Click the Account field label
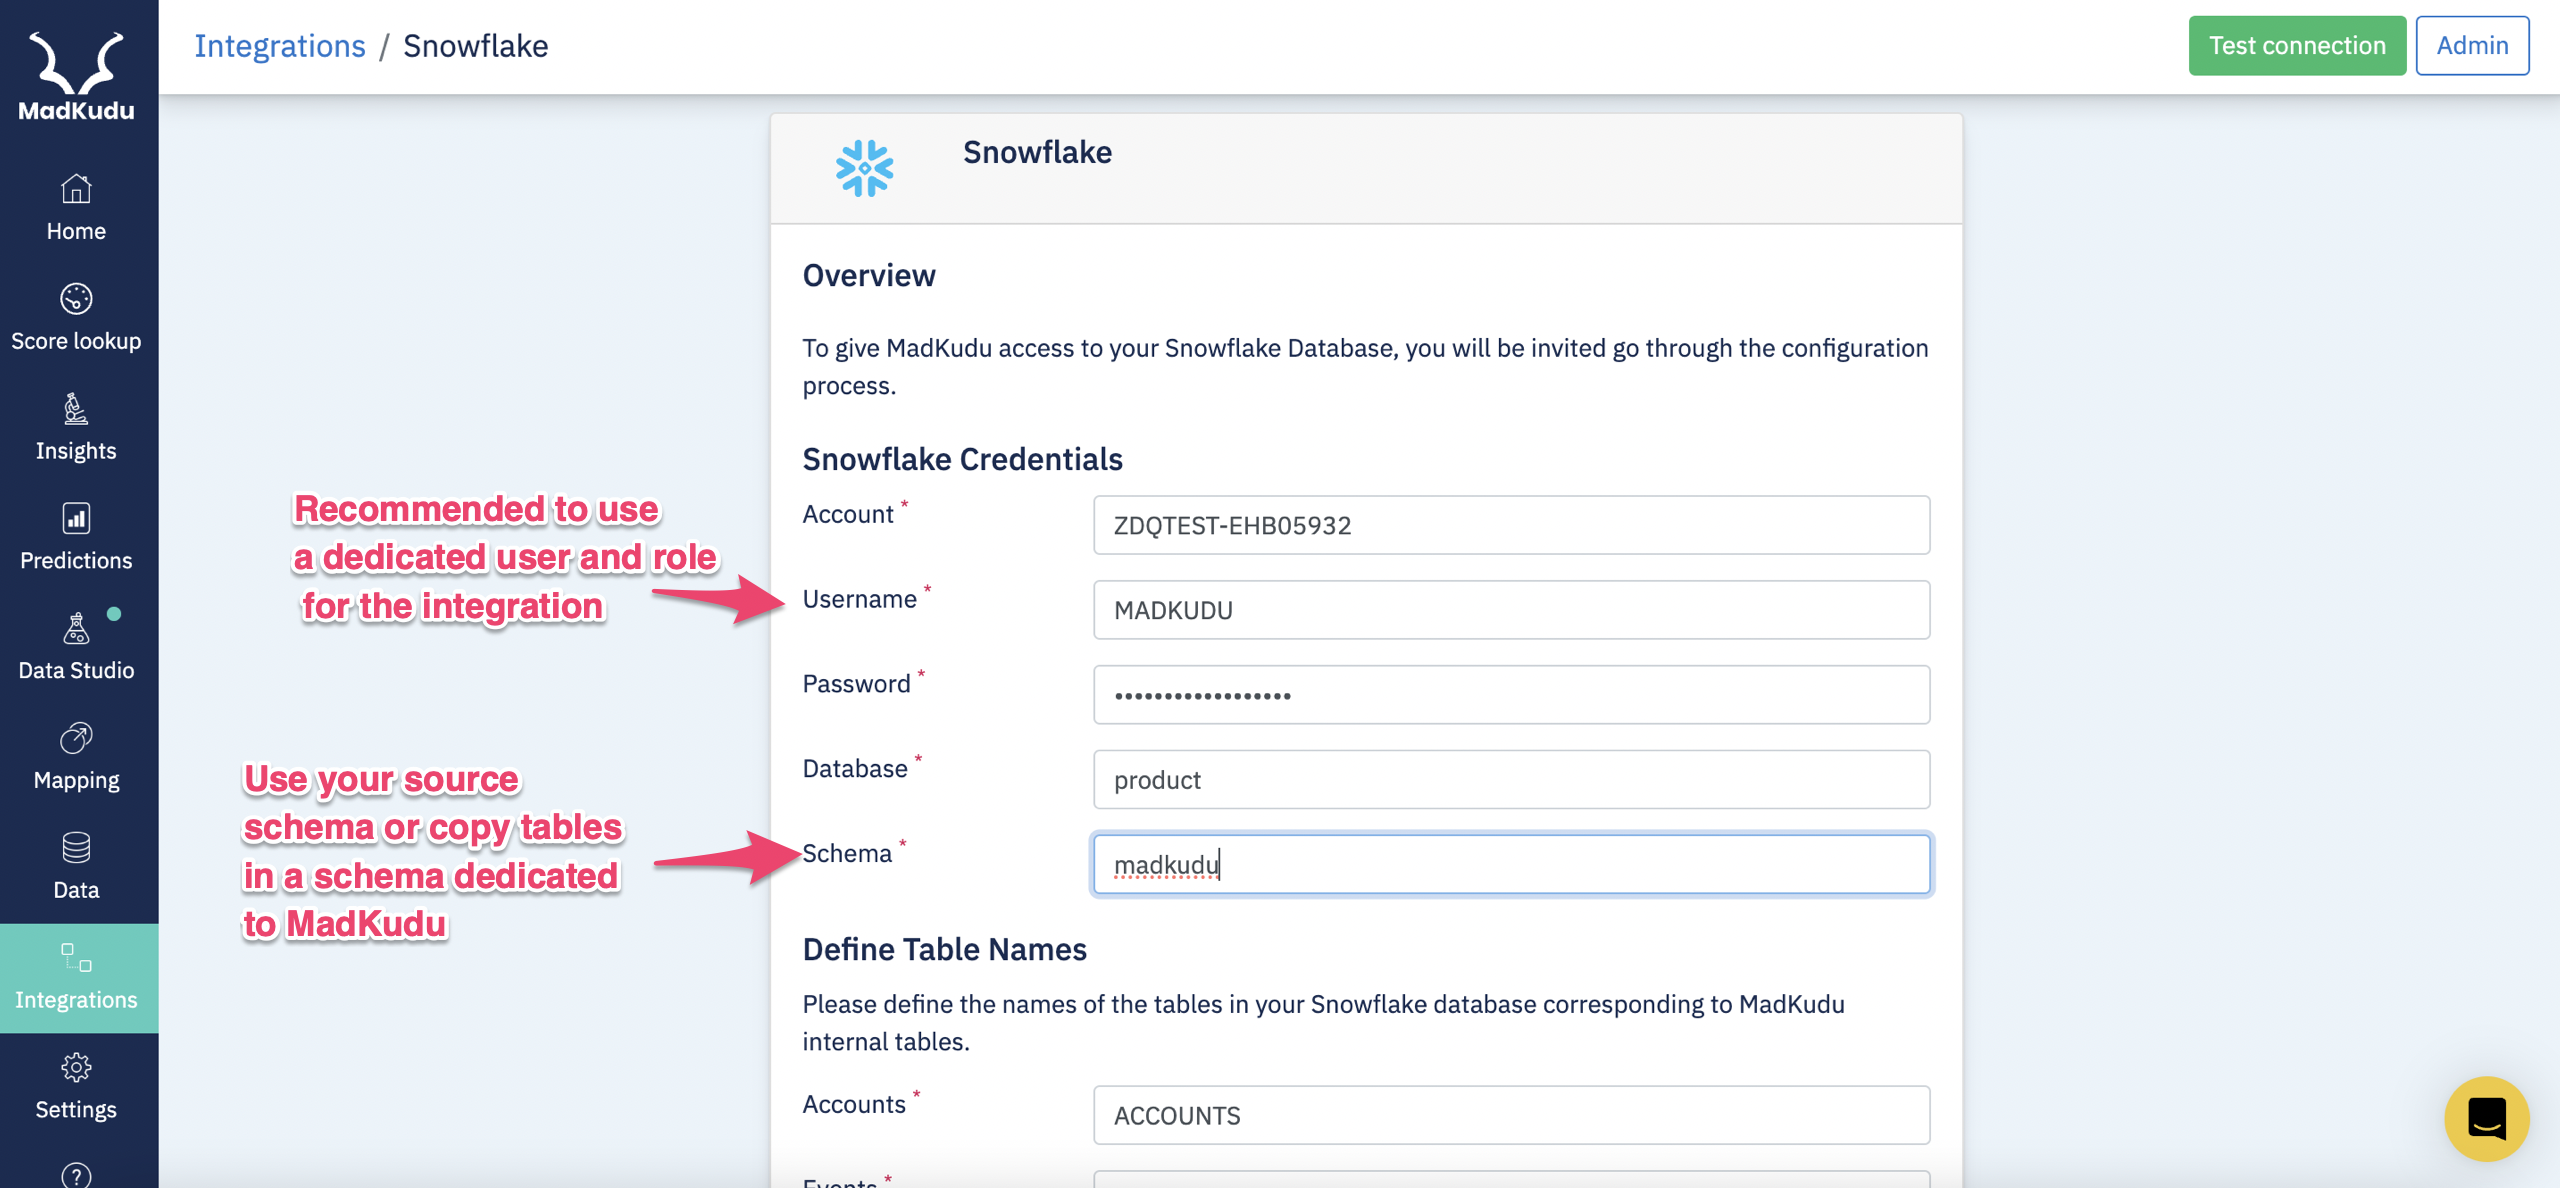This screenshot has height=1188, width=2560. (848, 514)
